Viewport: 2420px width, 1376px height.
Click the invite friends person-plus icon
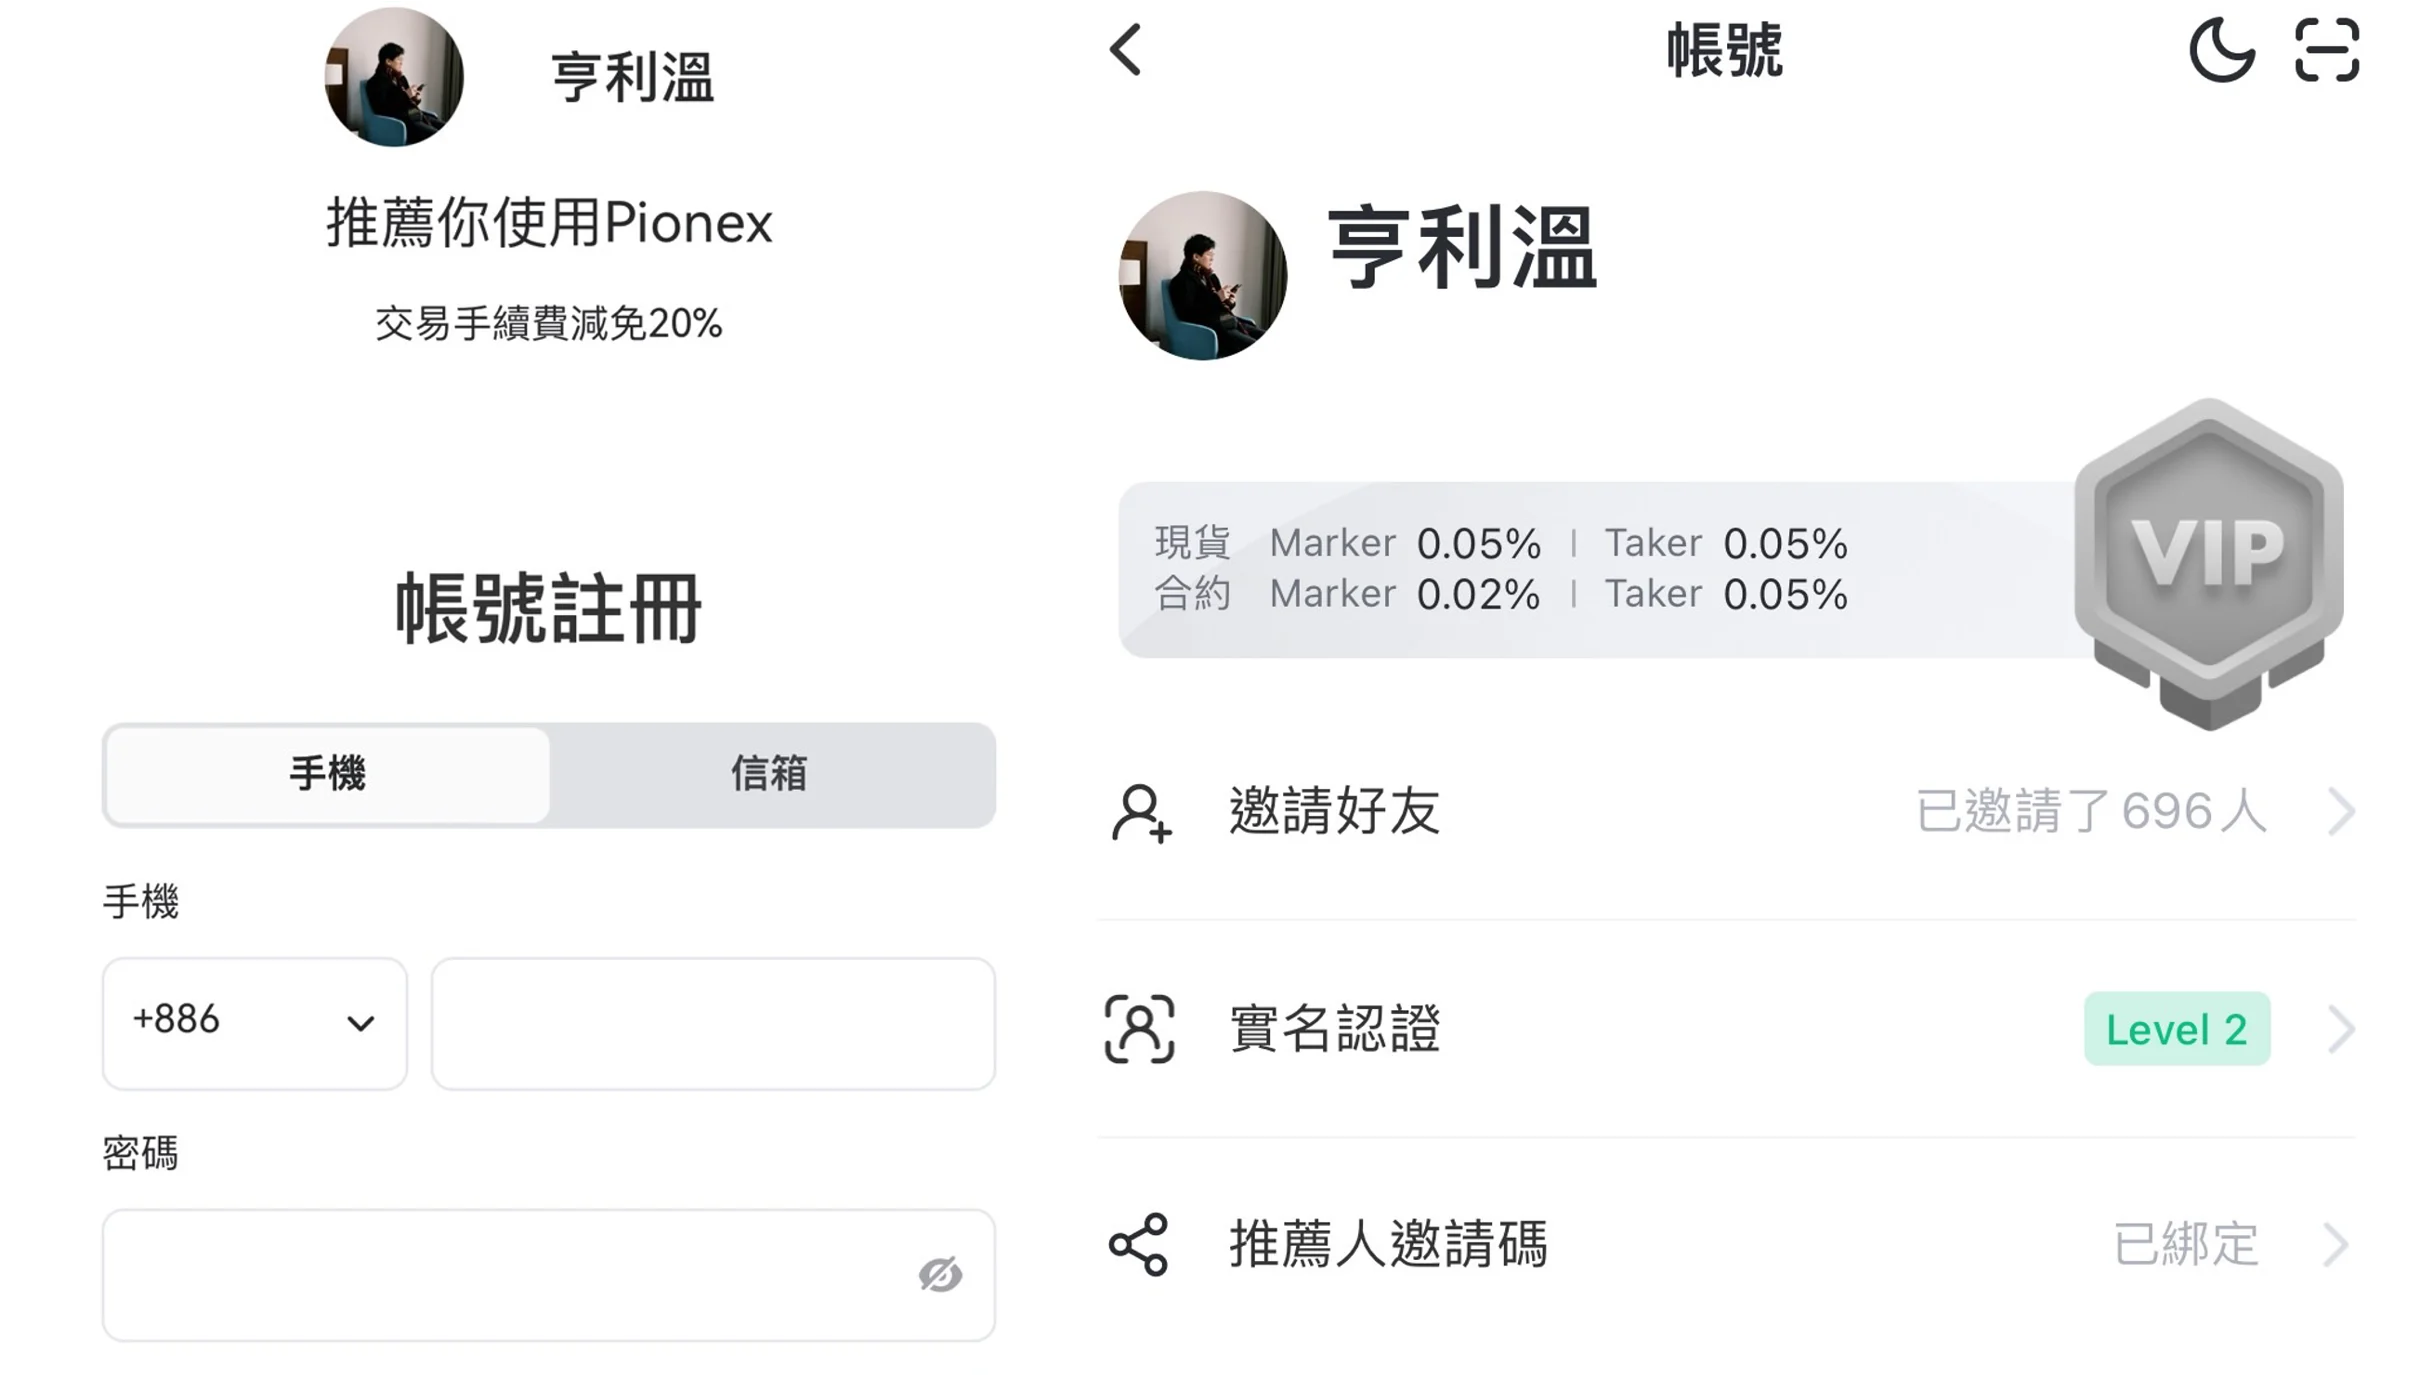[1141, 813]
